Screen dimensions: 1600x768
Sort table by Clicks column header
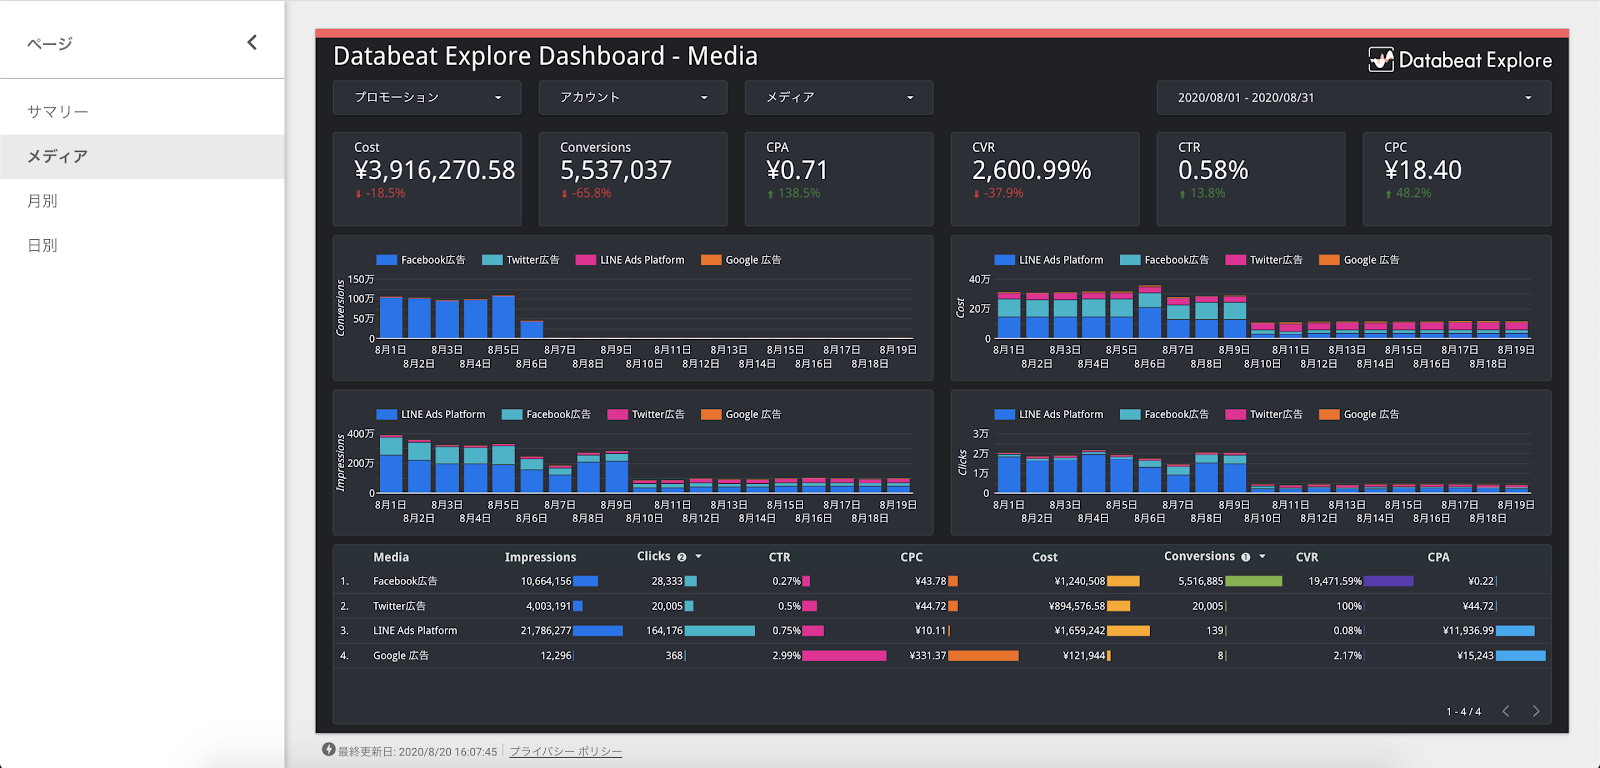point(654,556)
